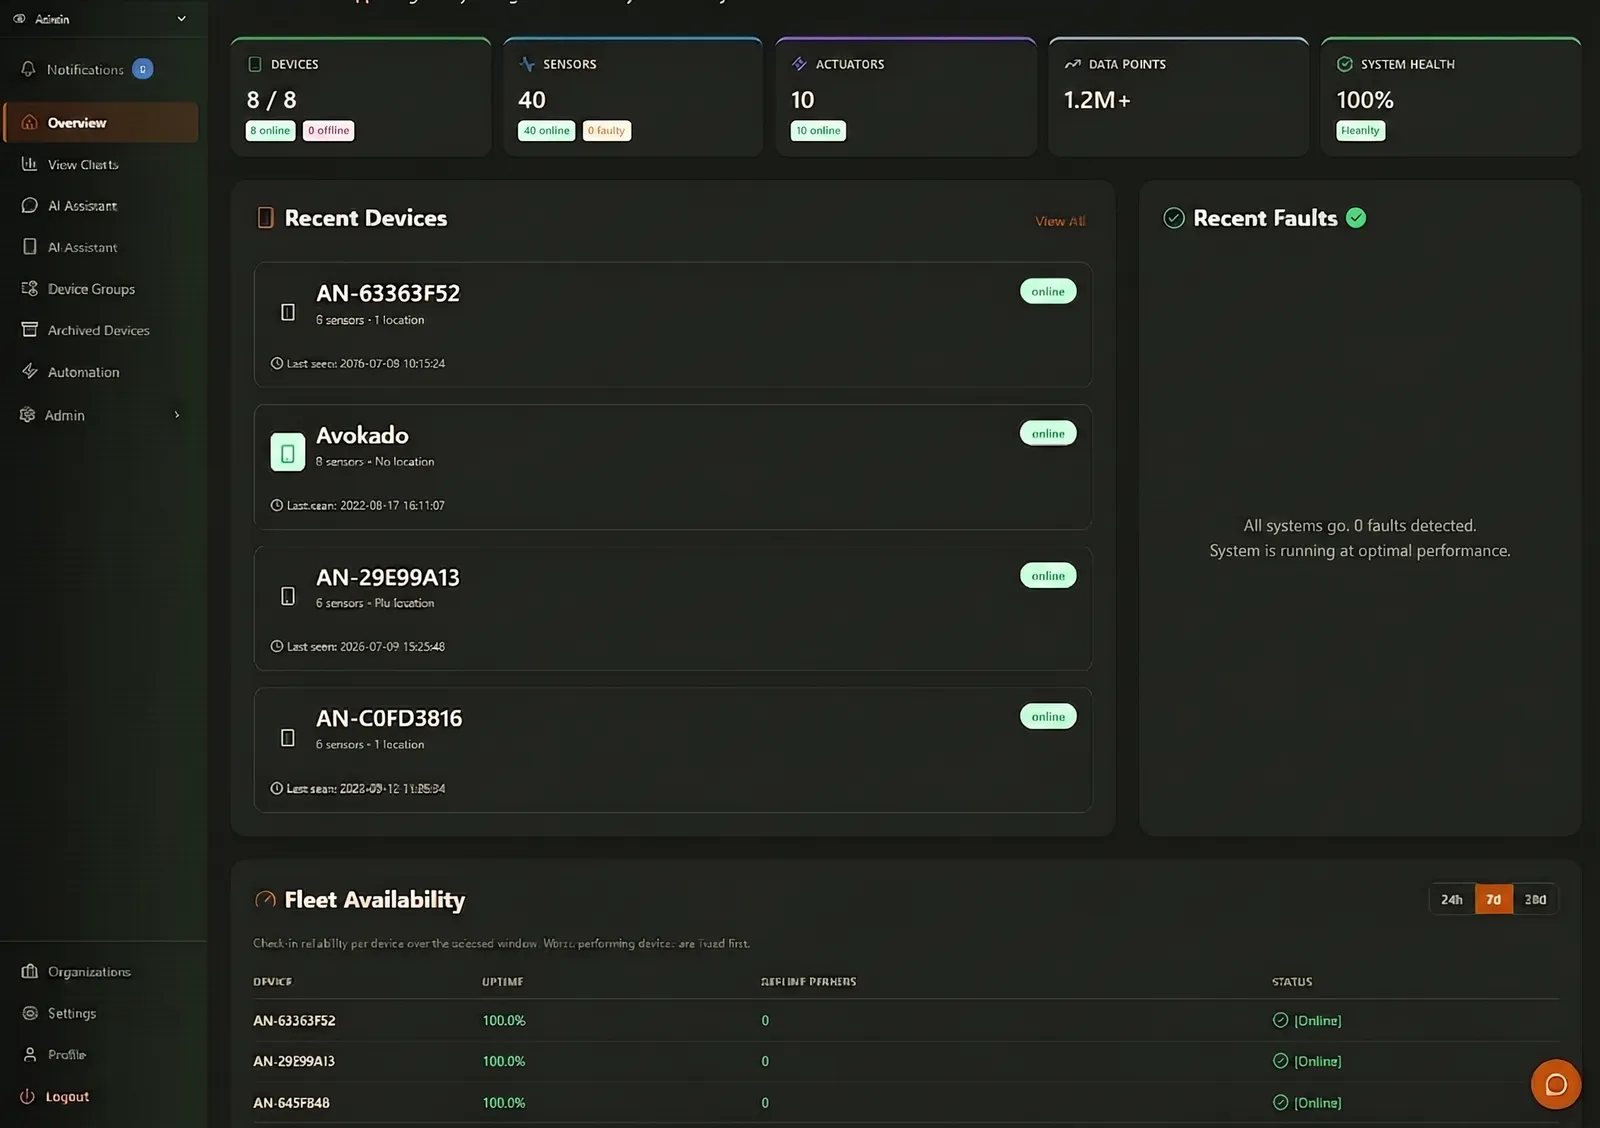Click the STATUS column header
The width and height of the screenshot is (1600, 1128).
pyautogui.click(x=1292, y=982)
